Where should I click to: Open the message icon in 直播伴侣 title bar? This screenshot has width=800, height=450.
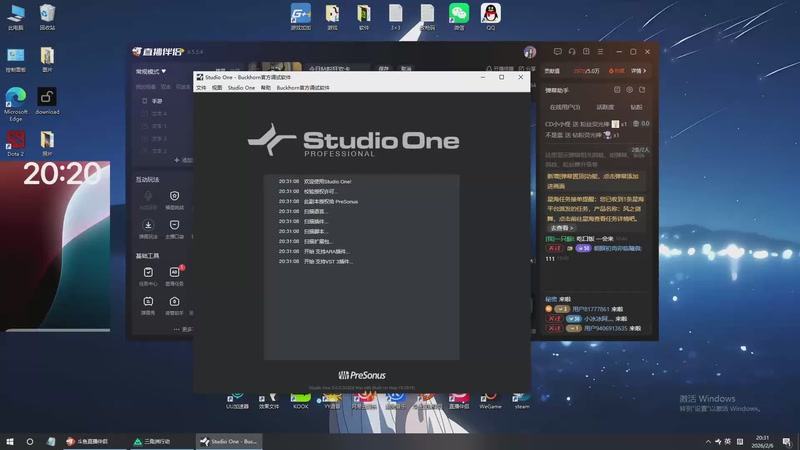tap(558, 52)
